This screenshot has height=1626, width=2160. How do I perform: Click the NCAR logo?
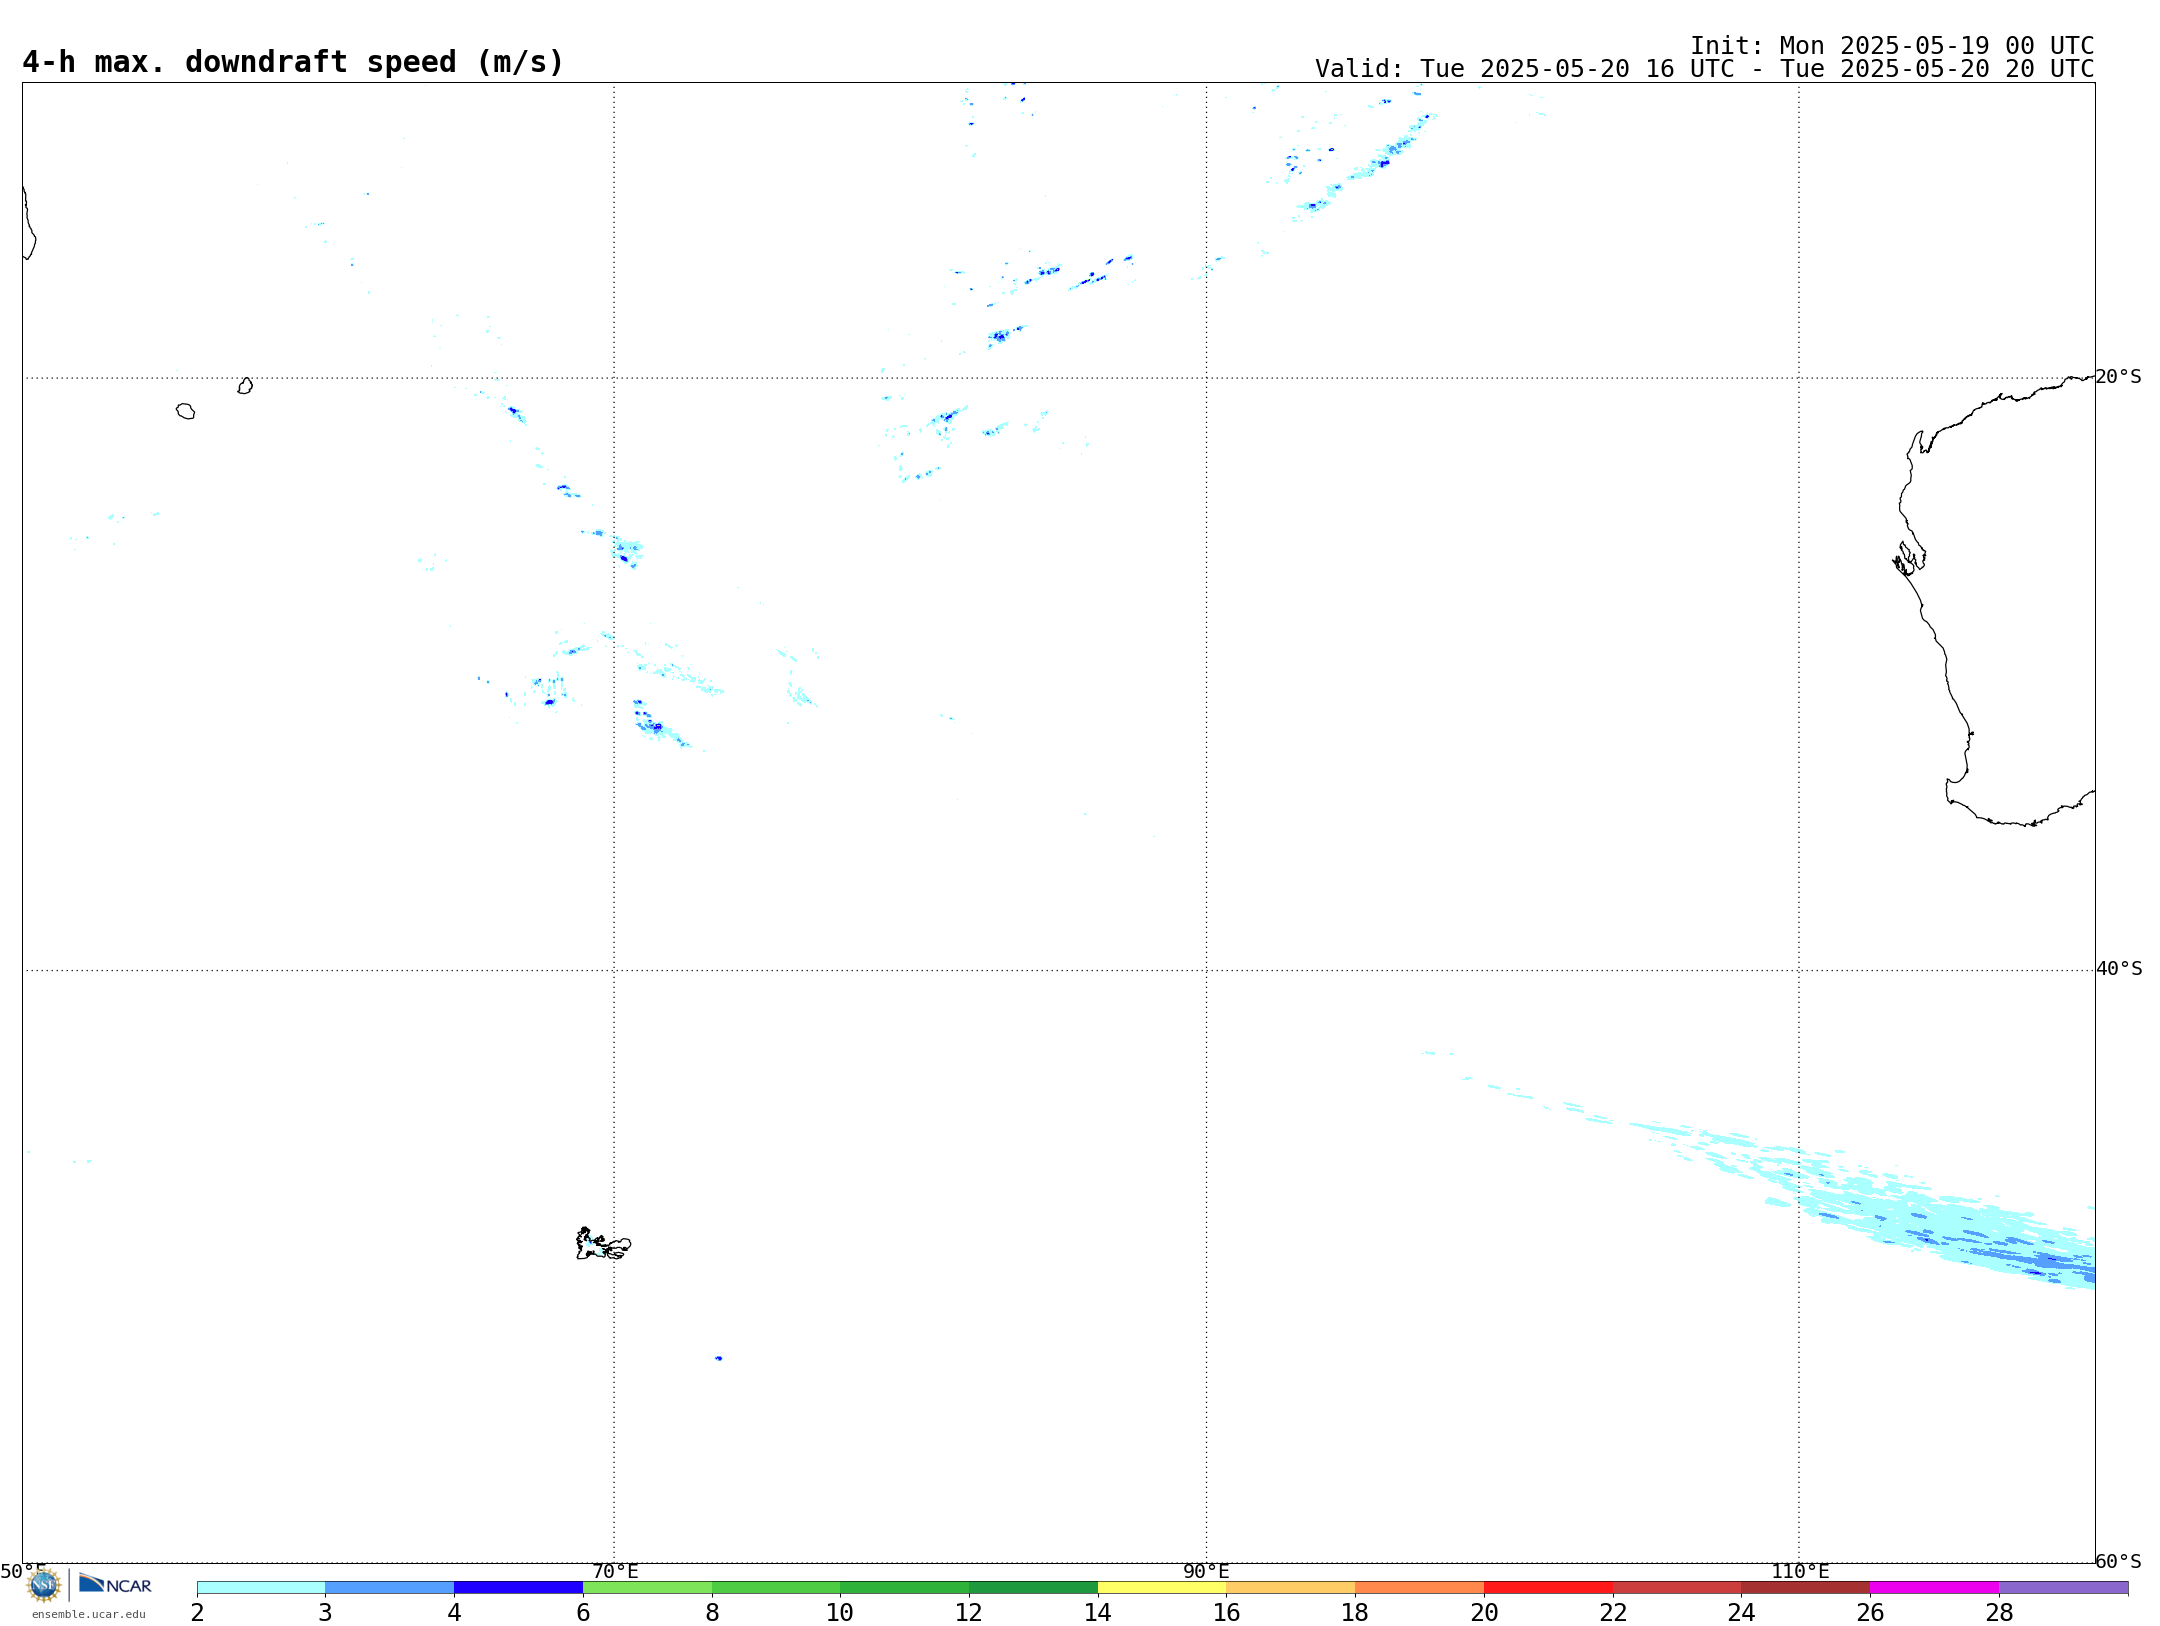coord(115,1585)
